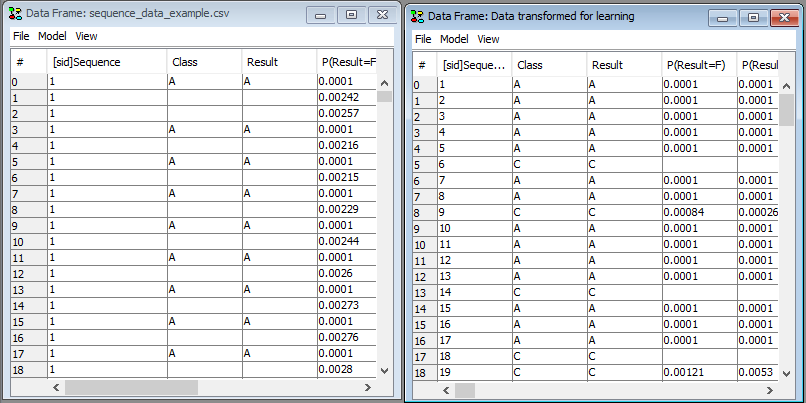Select row header 13 in right window

click(x=425, y=292)
